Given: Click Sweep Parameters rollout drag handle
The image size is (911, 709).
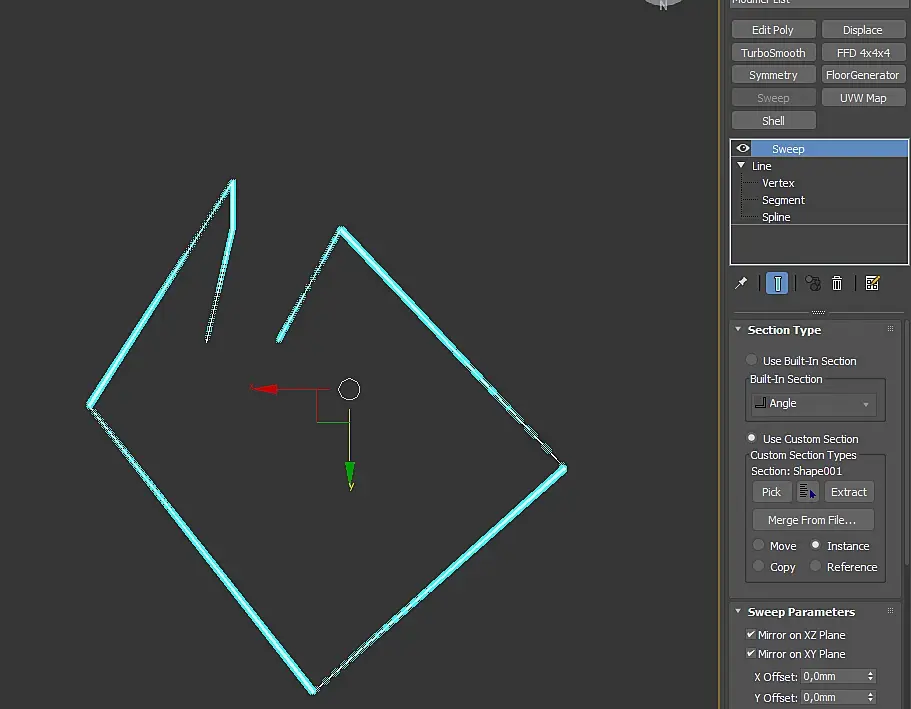Looking at the screenshot, I should [891, 611].
